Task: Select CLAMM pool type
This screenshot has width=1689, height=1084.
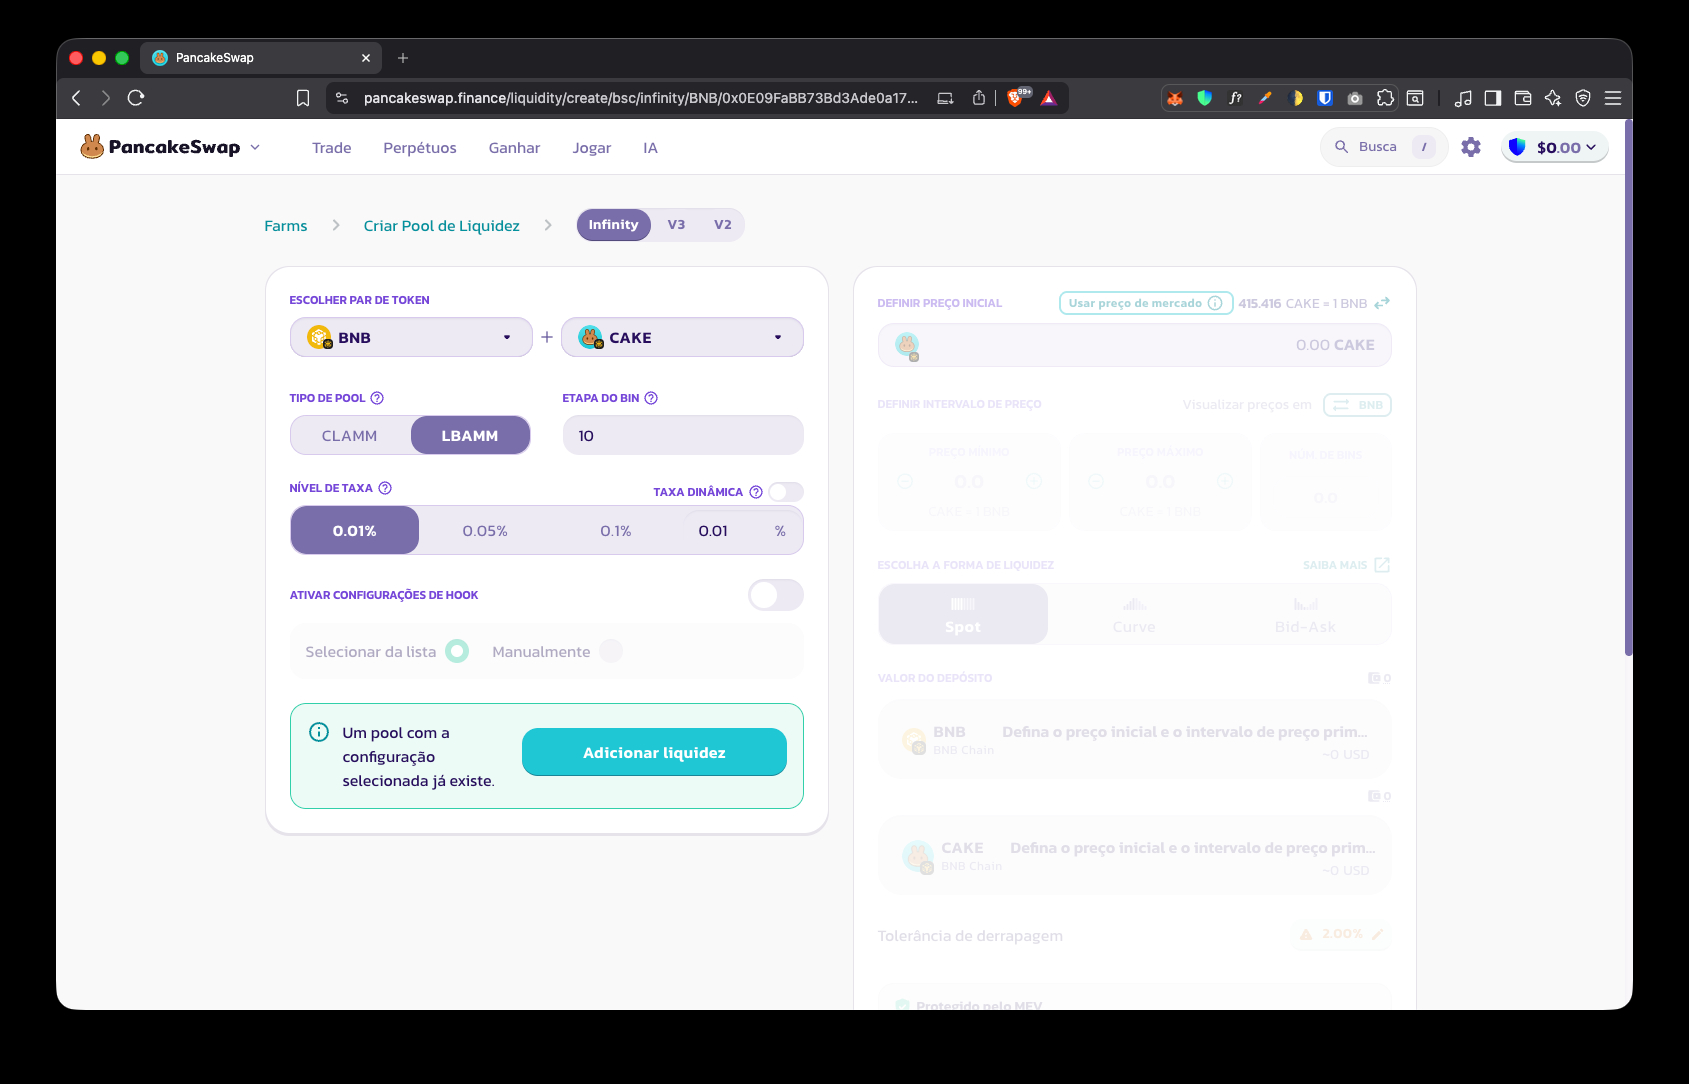Action: (350, 436)
